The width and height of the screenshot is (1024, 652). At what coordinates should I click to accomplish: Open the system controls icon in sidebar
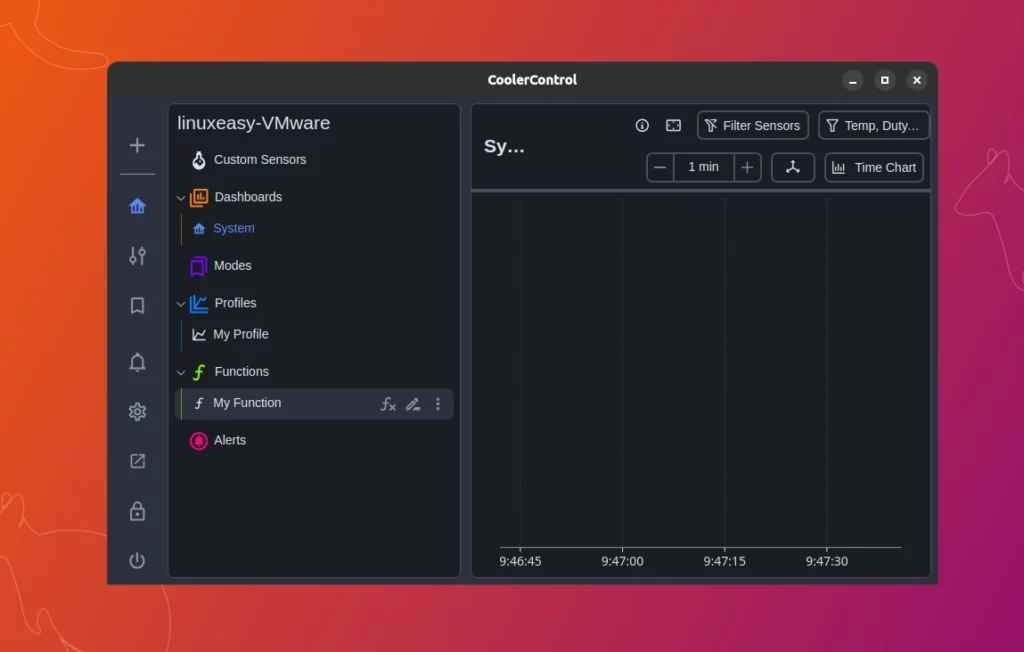coord(137,256)
